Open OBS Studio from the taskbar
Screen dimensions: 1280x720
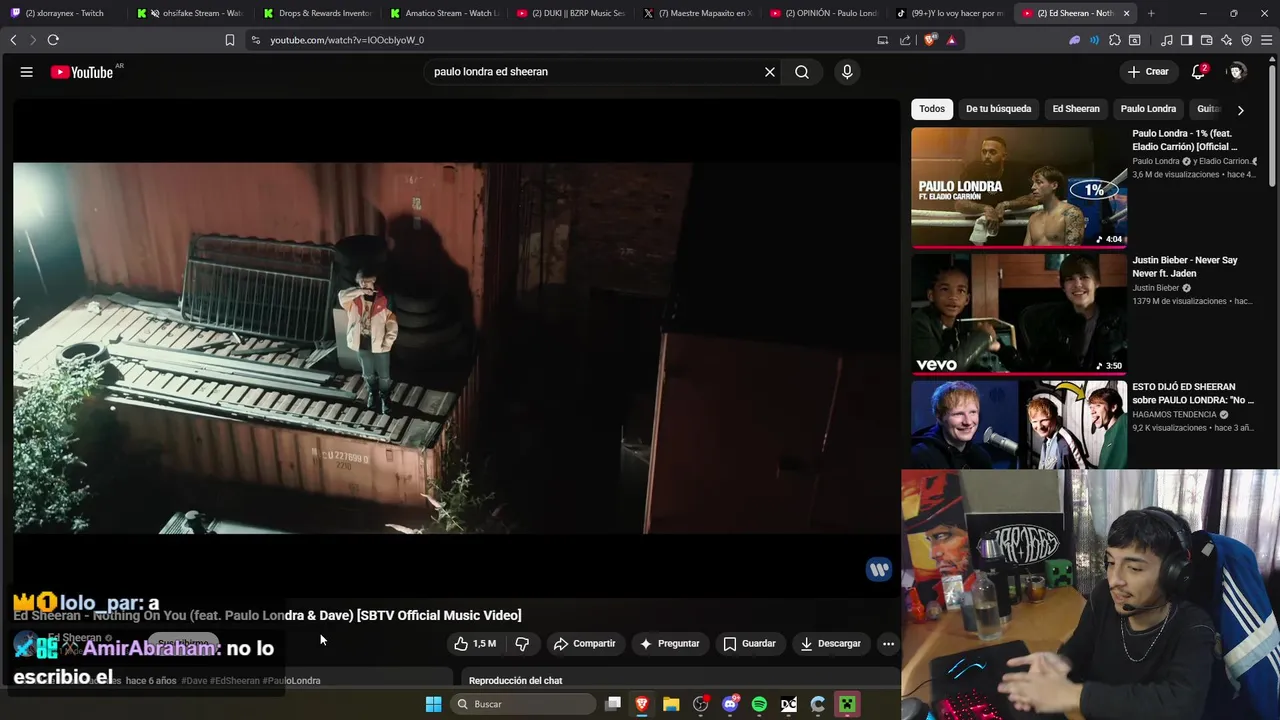click(700, 704)
